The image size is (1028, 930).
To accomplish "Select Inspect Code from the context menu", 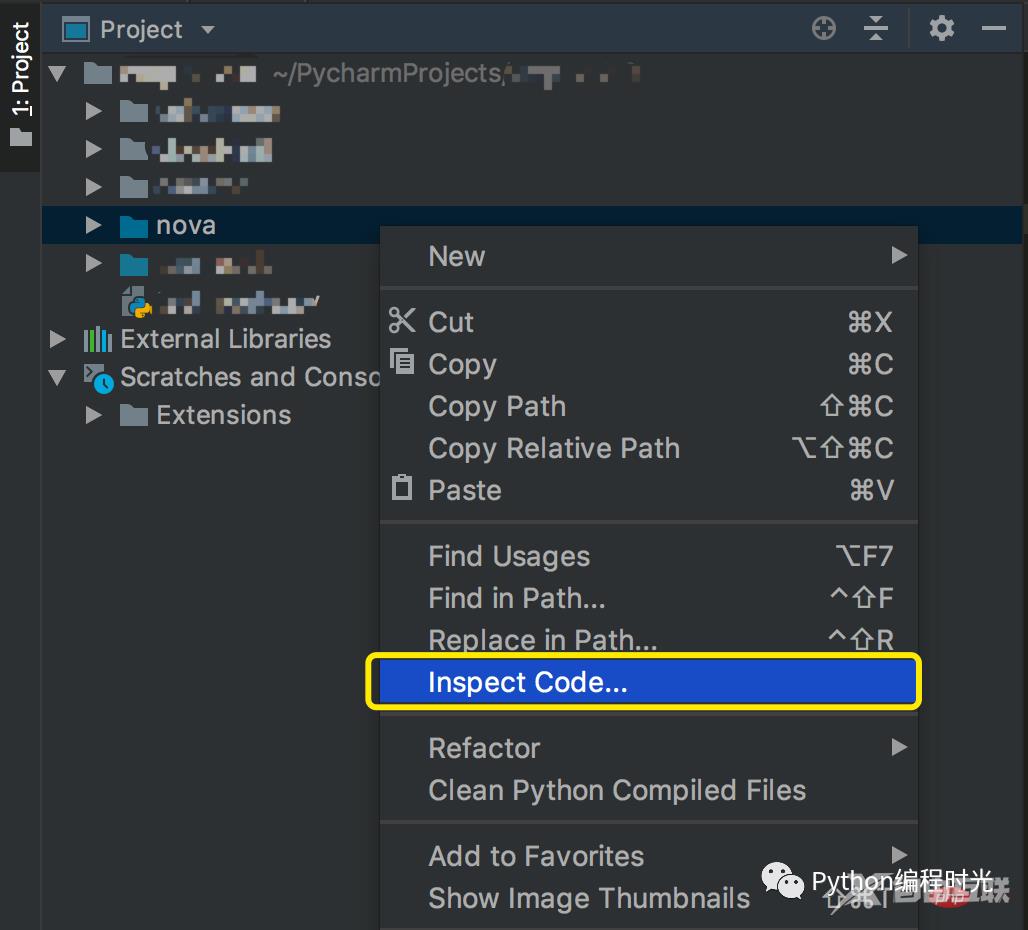I will coord(528,682).
